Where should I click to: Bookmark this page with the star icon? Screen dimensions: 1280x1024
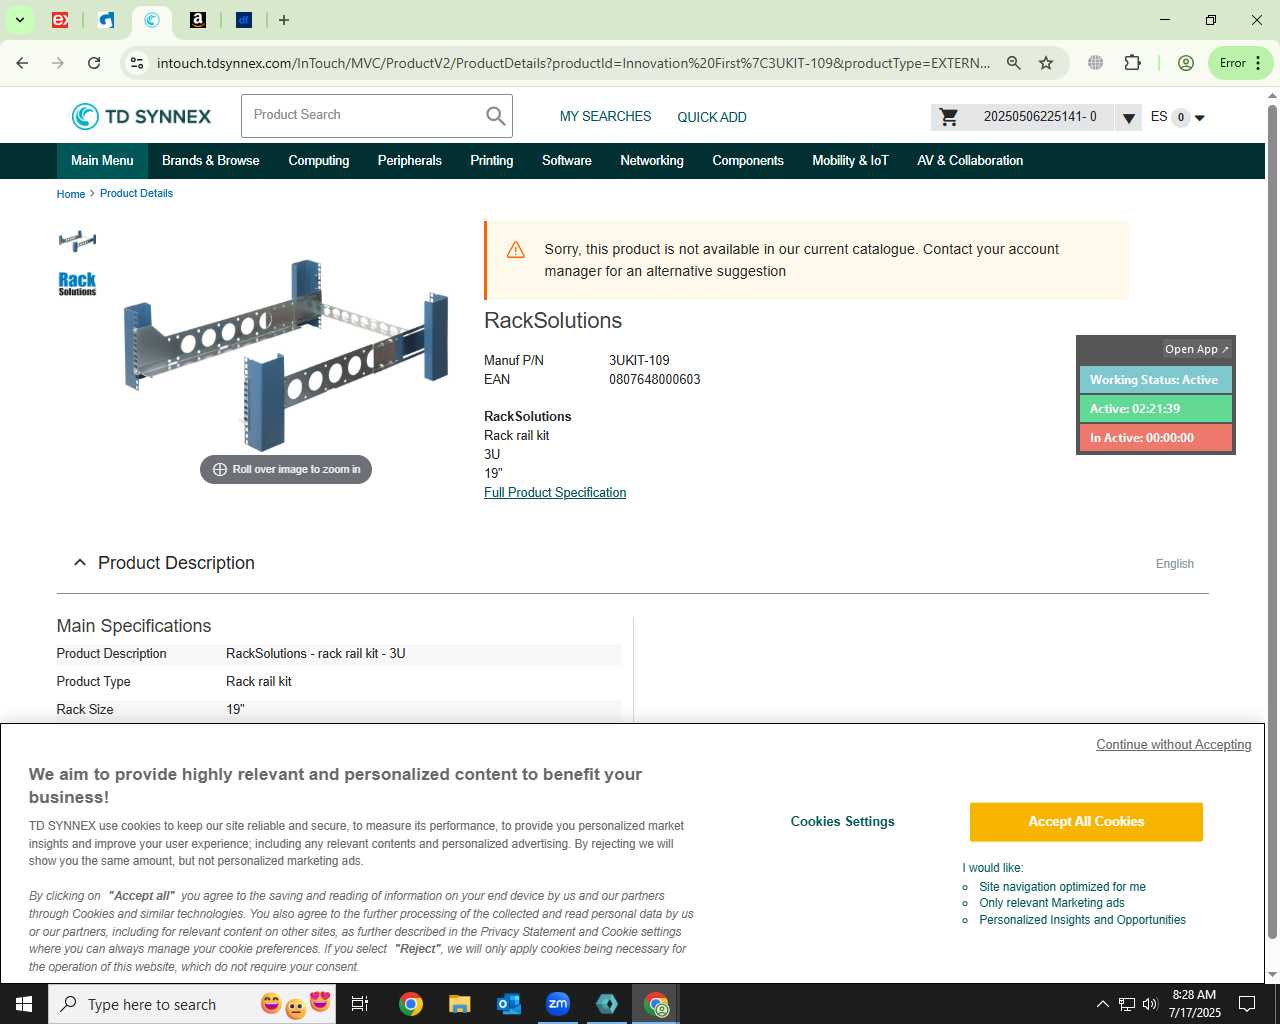pyautogui.click(x=1046, y=63)
